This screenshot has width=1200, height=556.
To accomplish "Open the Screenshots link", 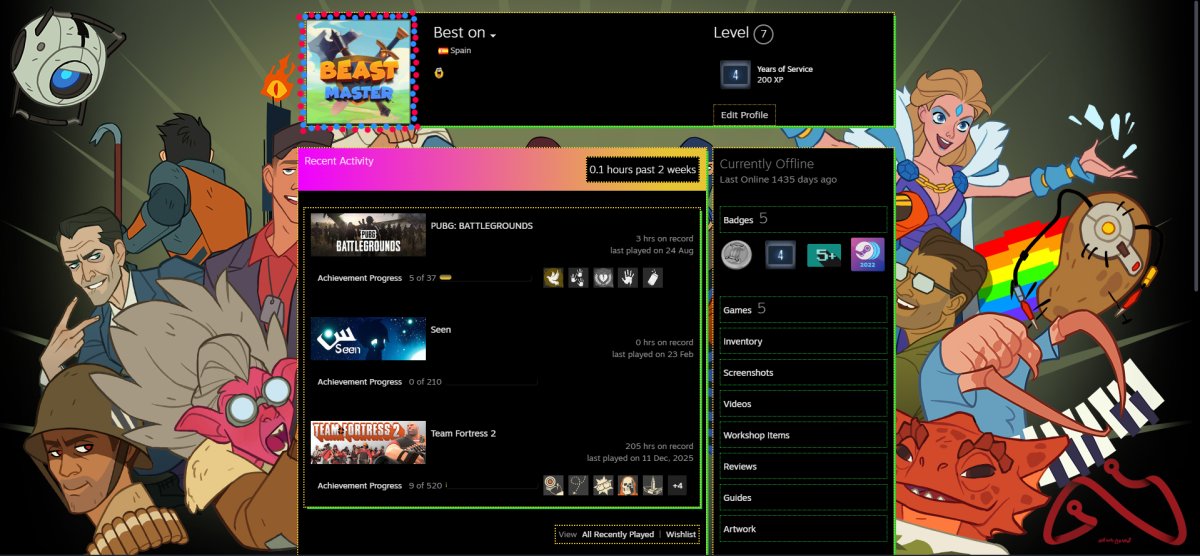I will click(803, 373).
